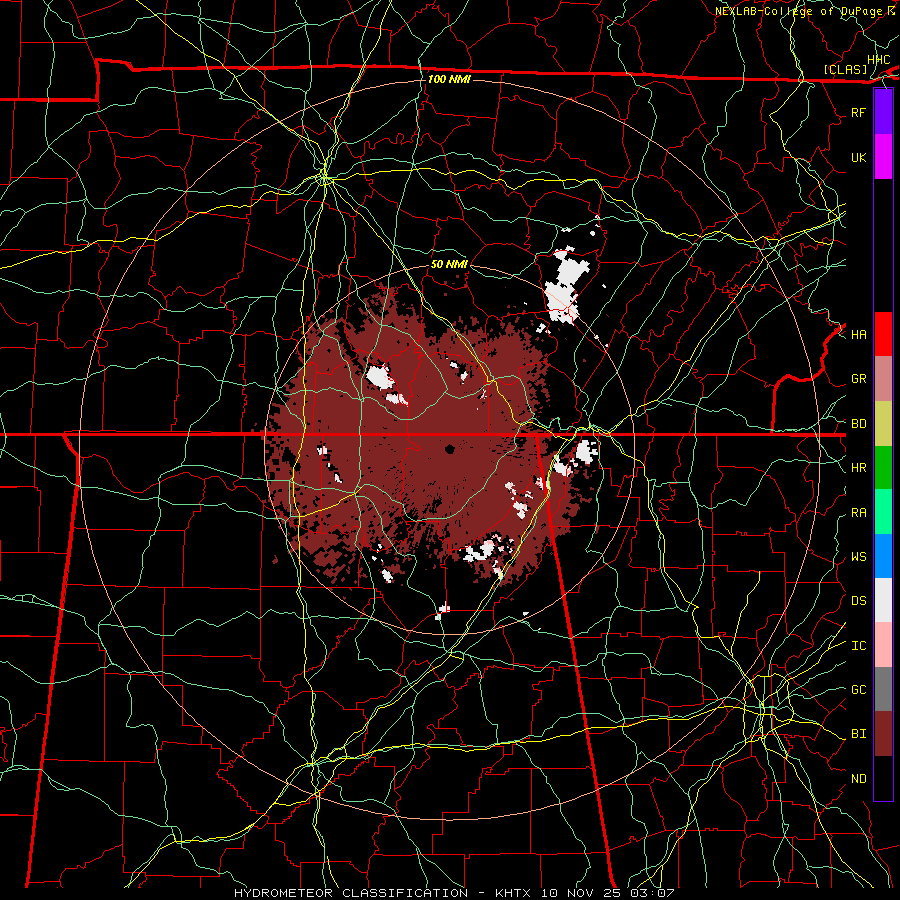Select the HR legend label
The image size is (900, 900).
[859, 468]
